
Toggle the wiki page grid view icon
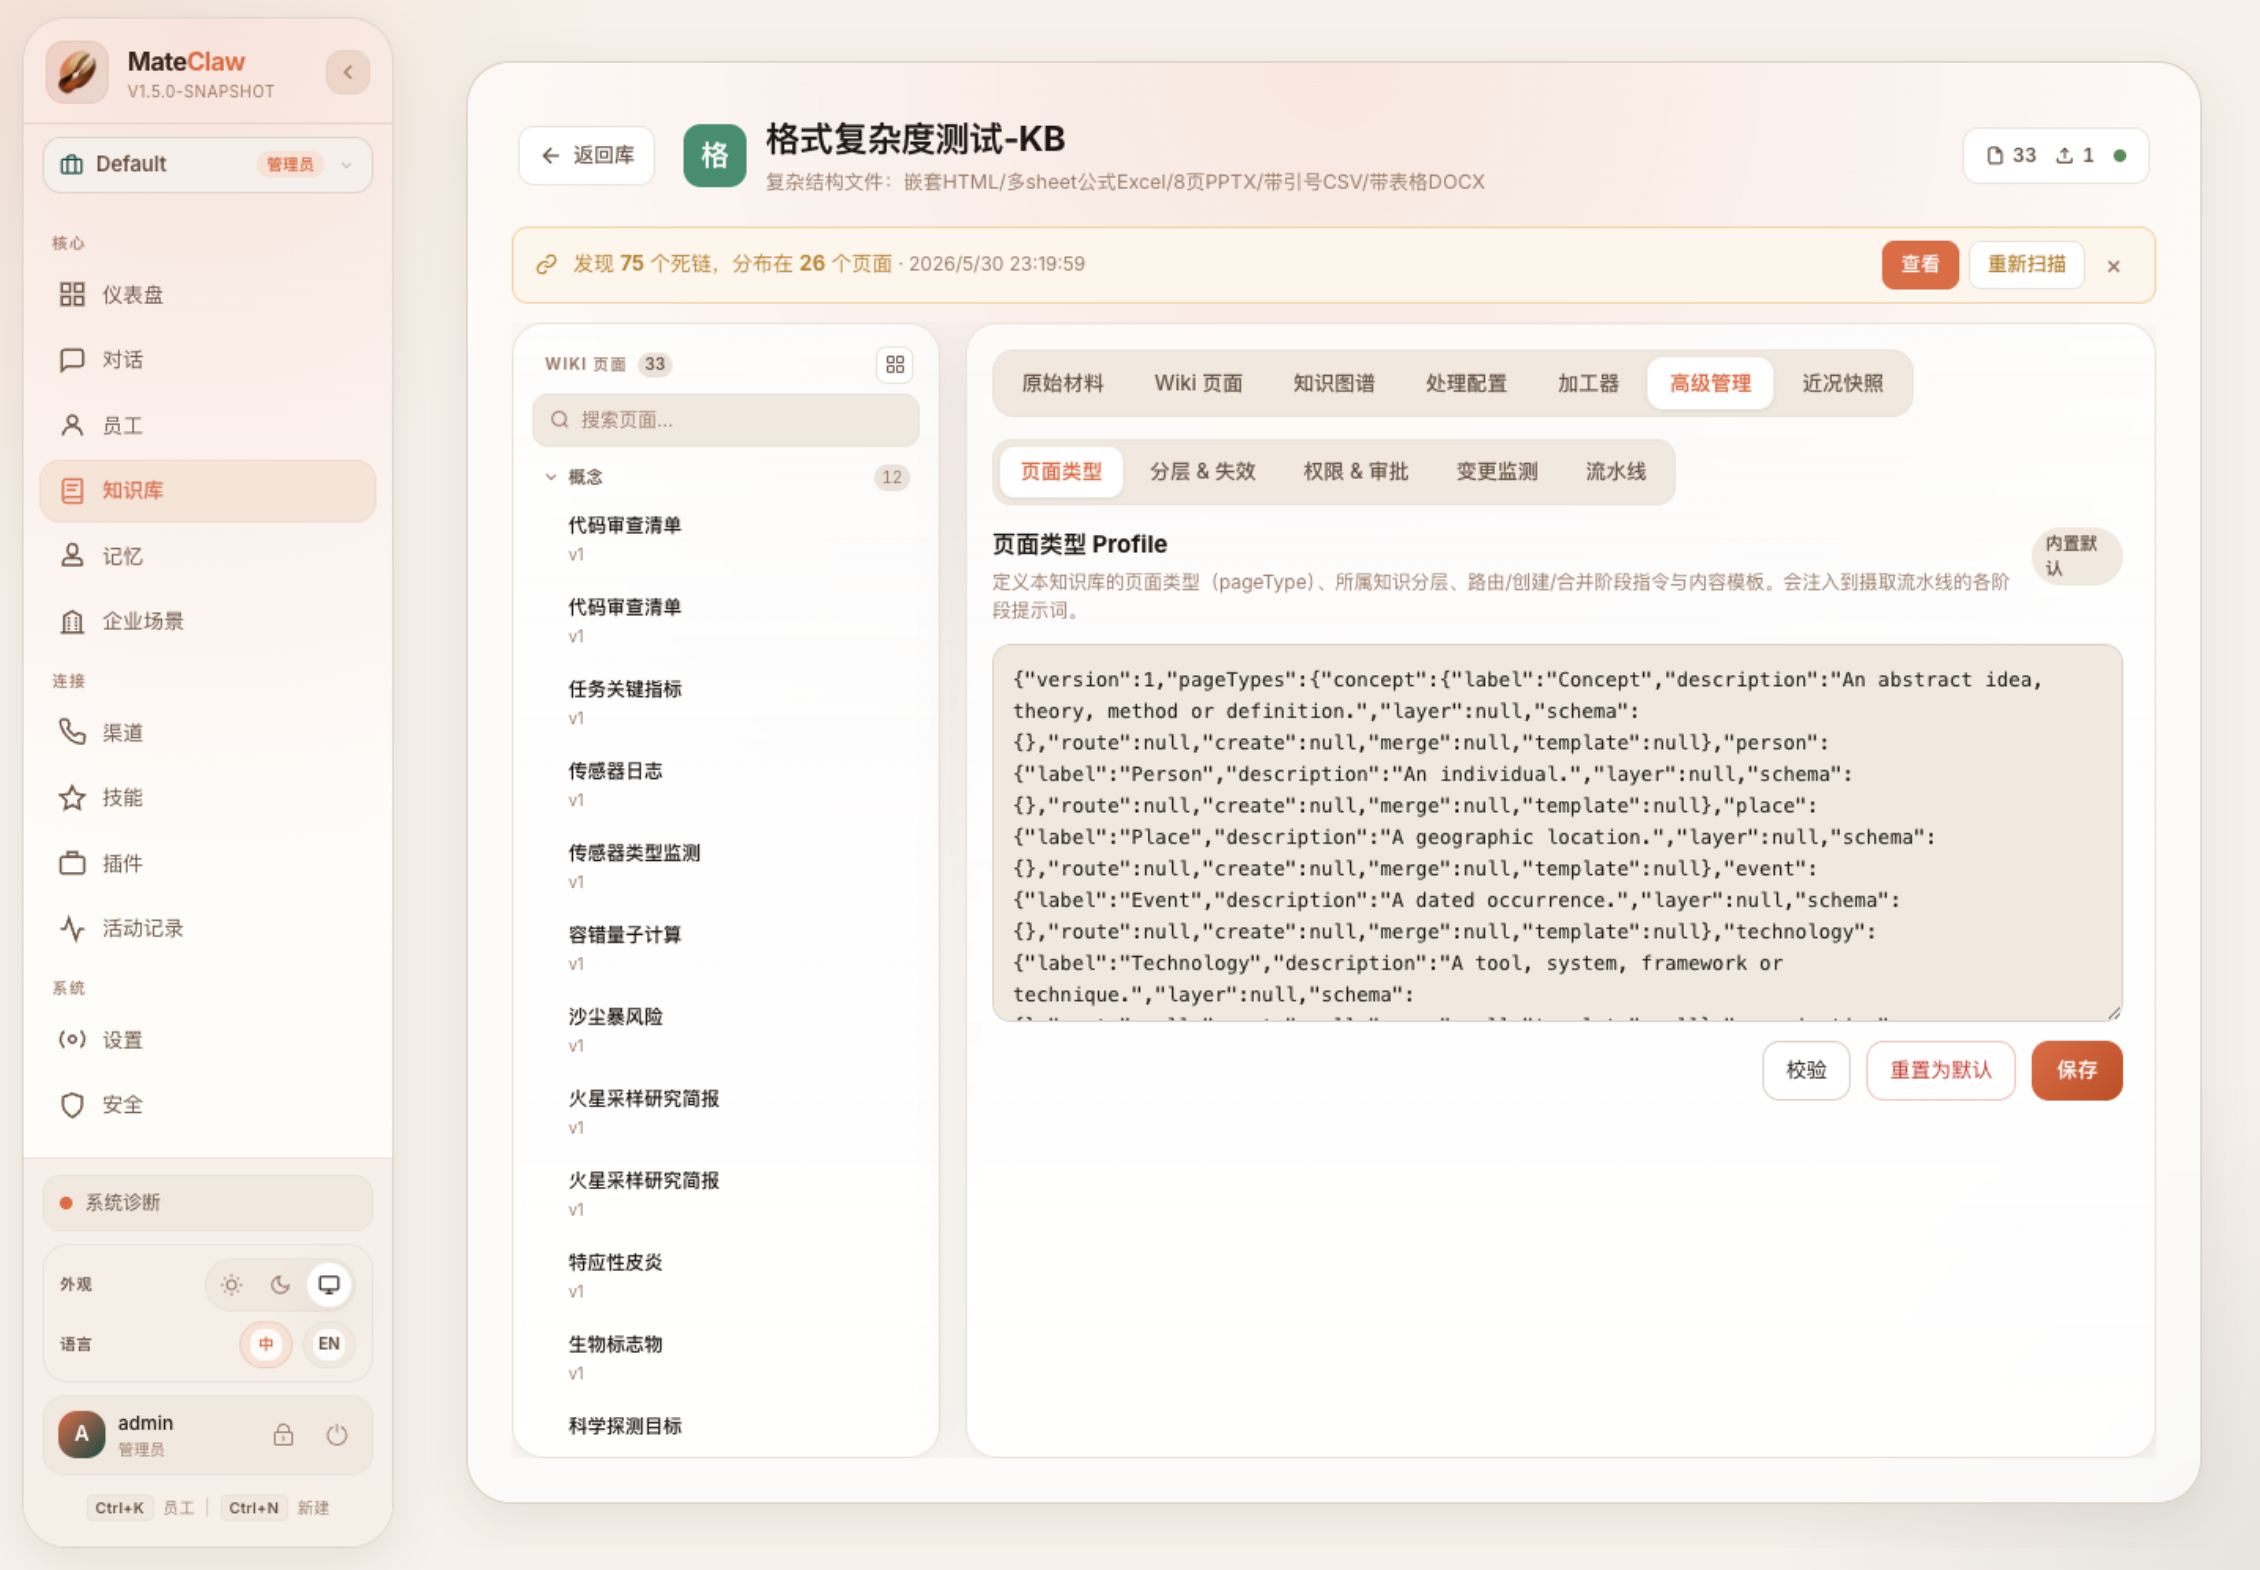click(x=895, y=365)
